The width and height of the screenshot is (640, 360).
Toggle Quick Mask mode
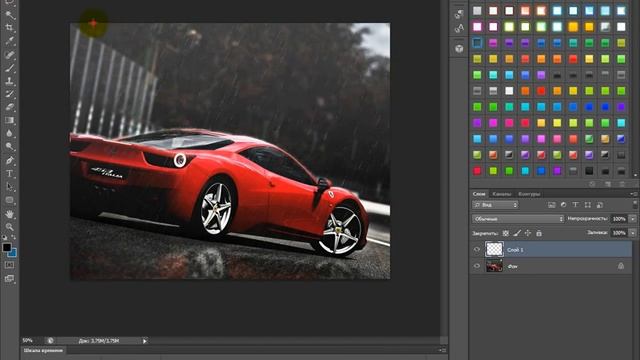pyautogui.click(x=9, y=265)
